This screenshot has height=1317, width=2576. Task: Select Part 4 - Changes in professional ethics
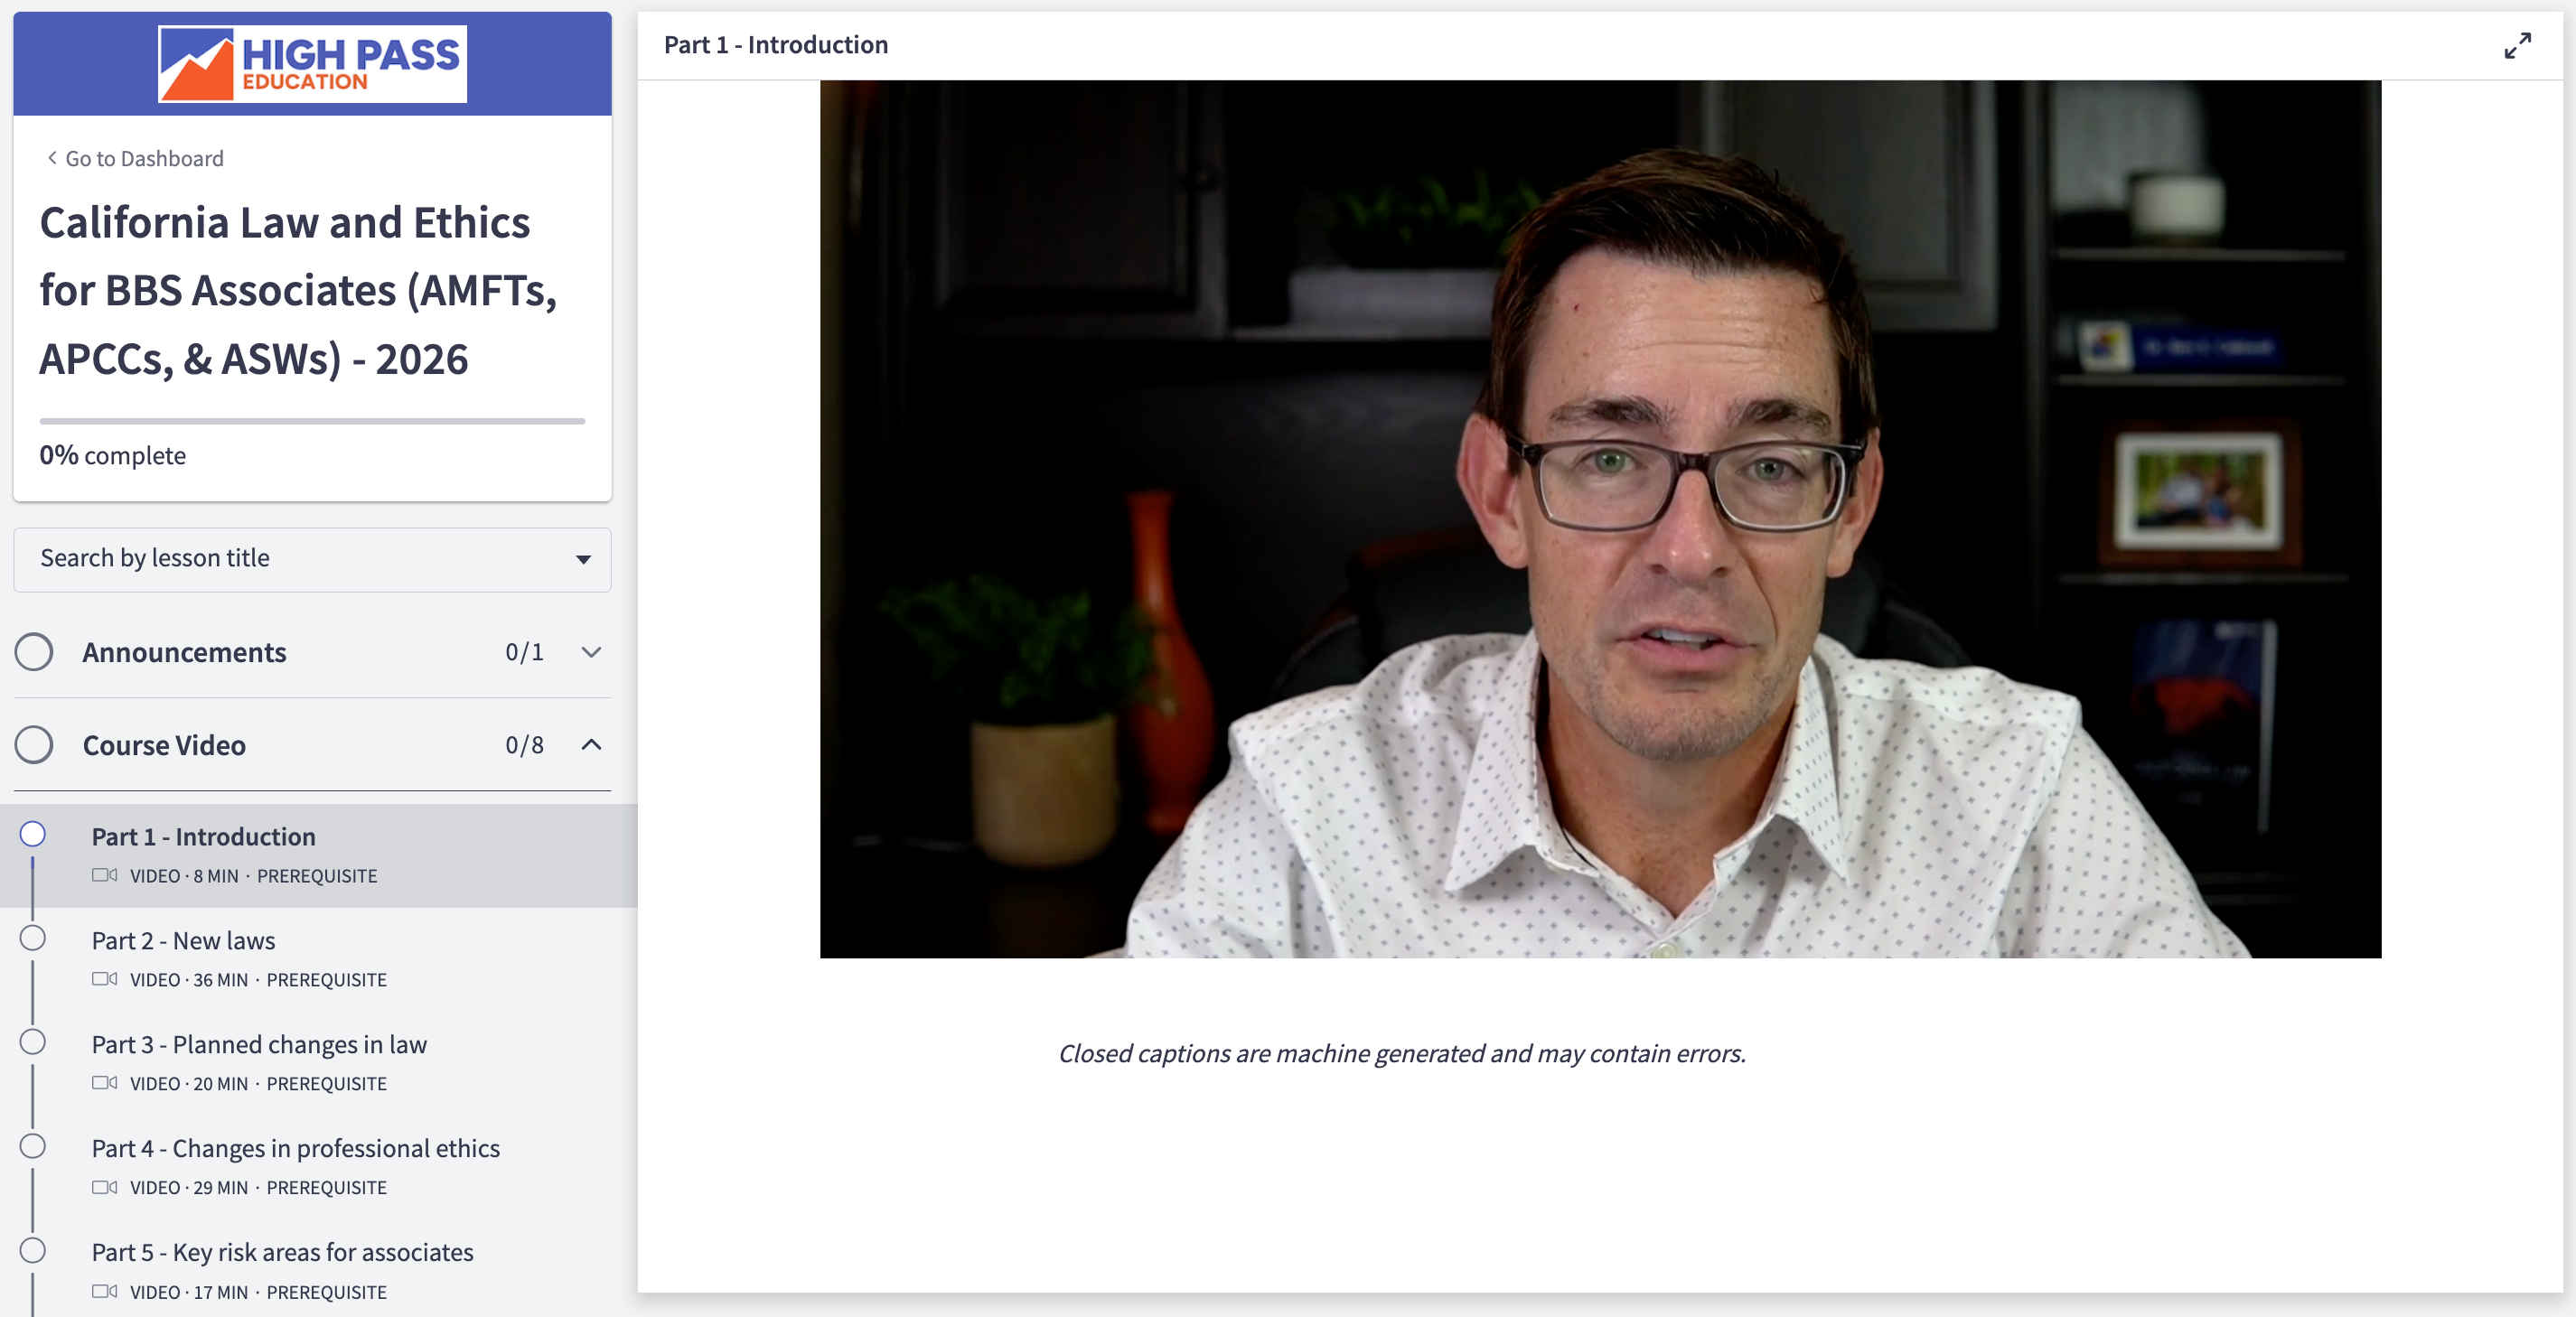[295, 1148]
